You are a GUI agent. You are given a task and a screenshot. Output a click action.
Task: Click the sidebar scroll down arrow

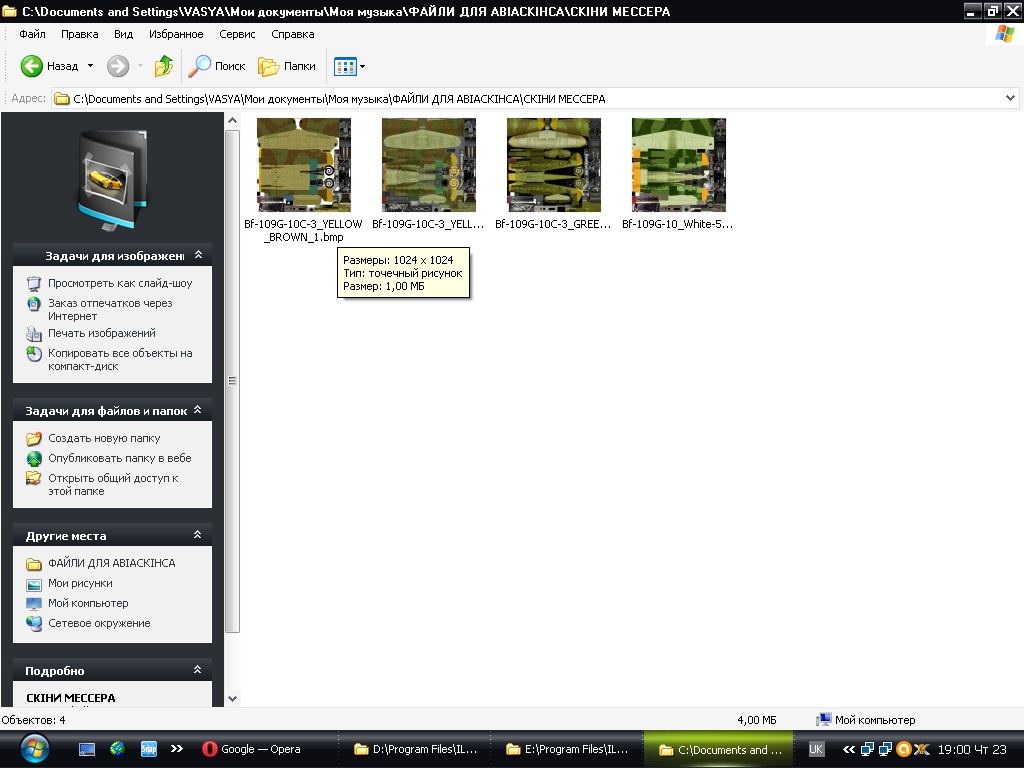pos(232,699)
